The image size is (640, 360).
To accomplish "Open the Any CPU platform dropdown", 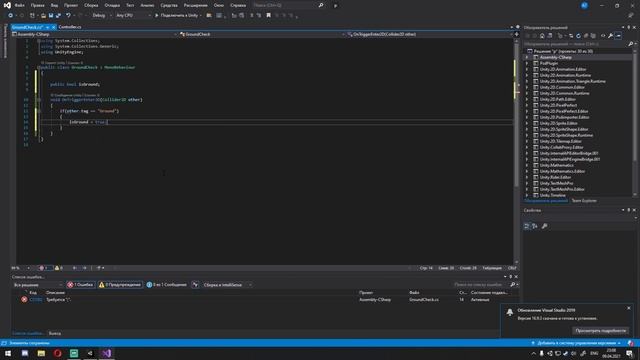I will 133,16.
